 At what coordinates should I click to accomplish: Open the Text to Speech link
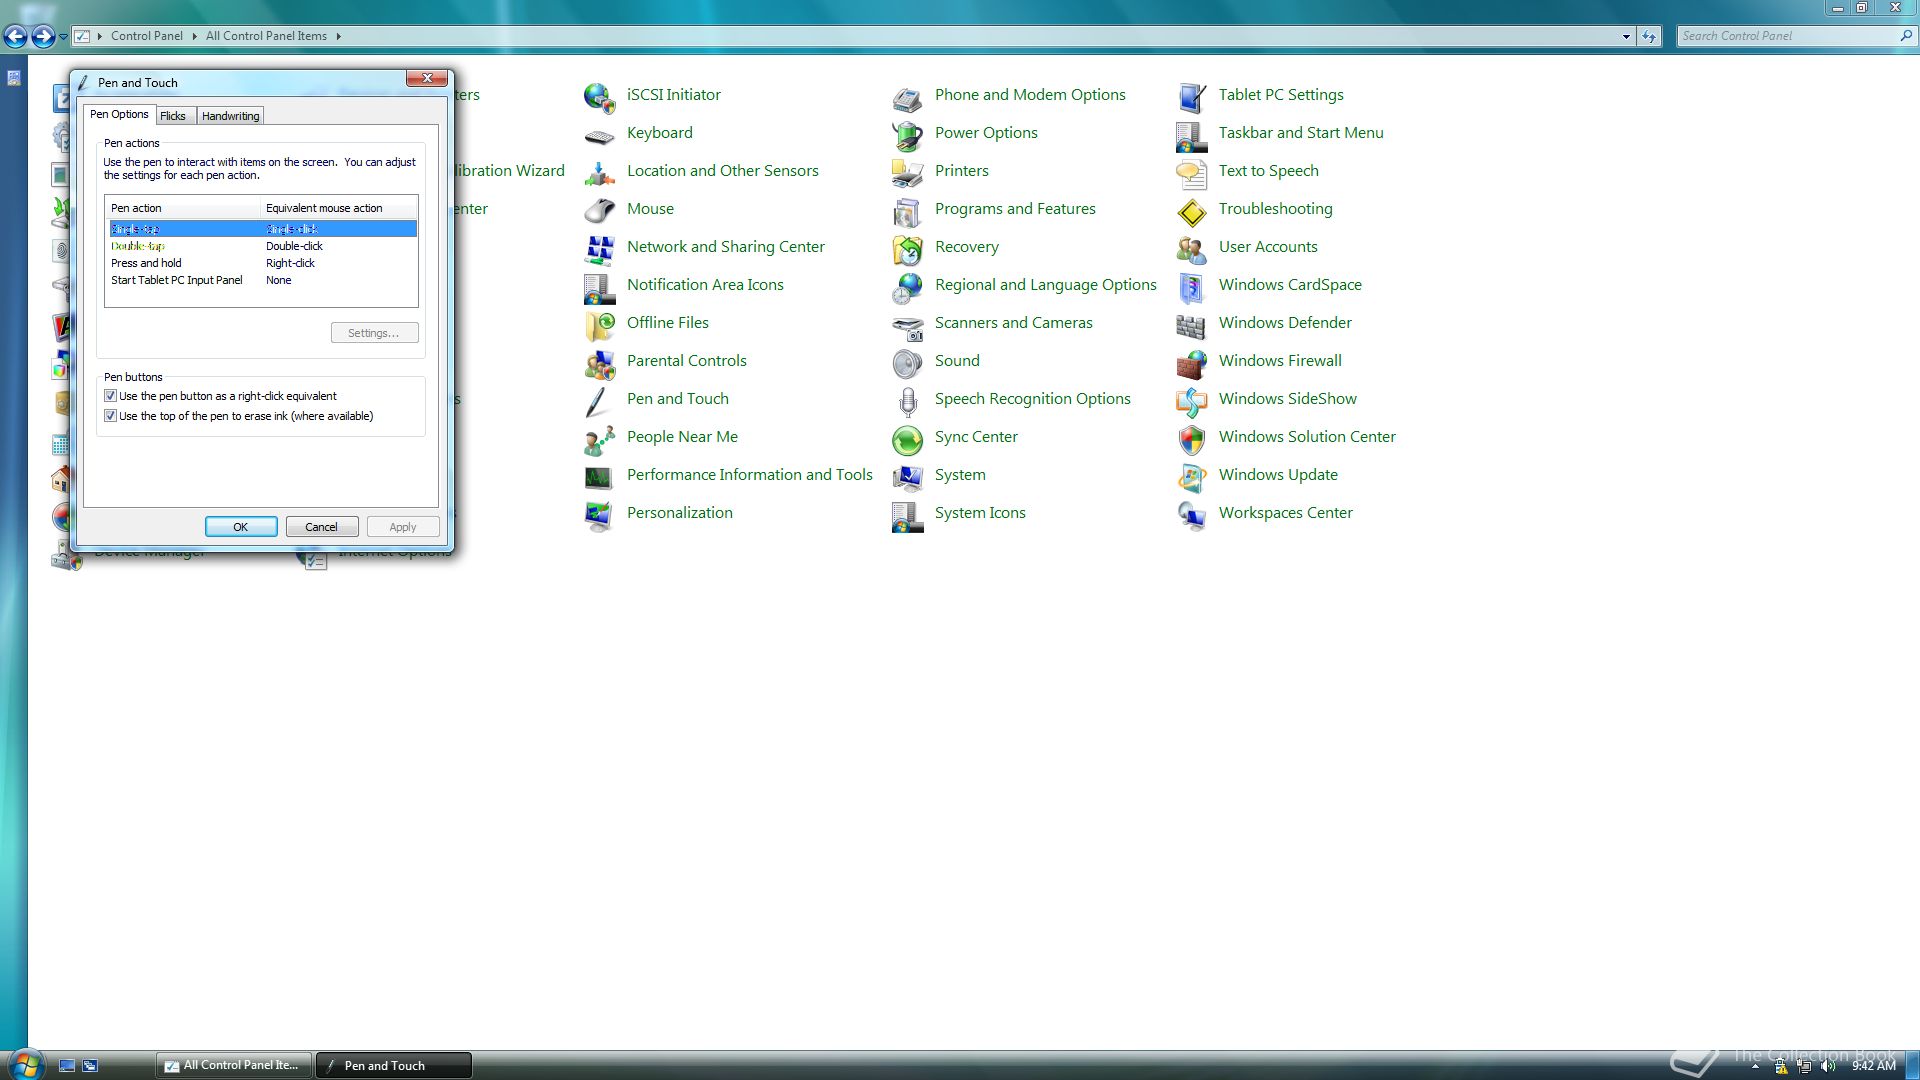click(x=1268, y=171)
